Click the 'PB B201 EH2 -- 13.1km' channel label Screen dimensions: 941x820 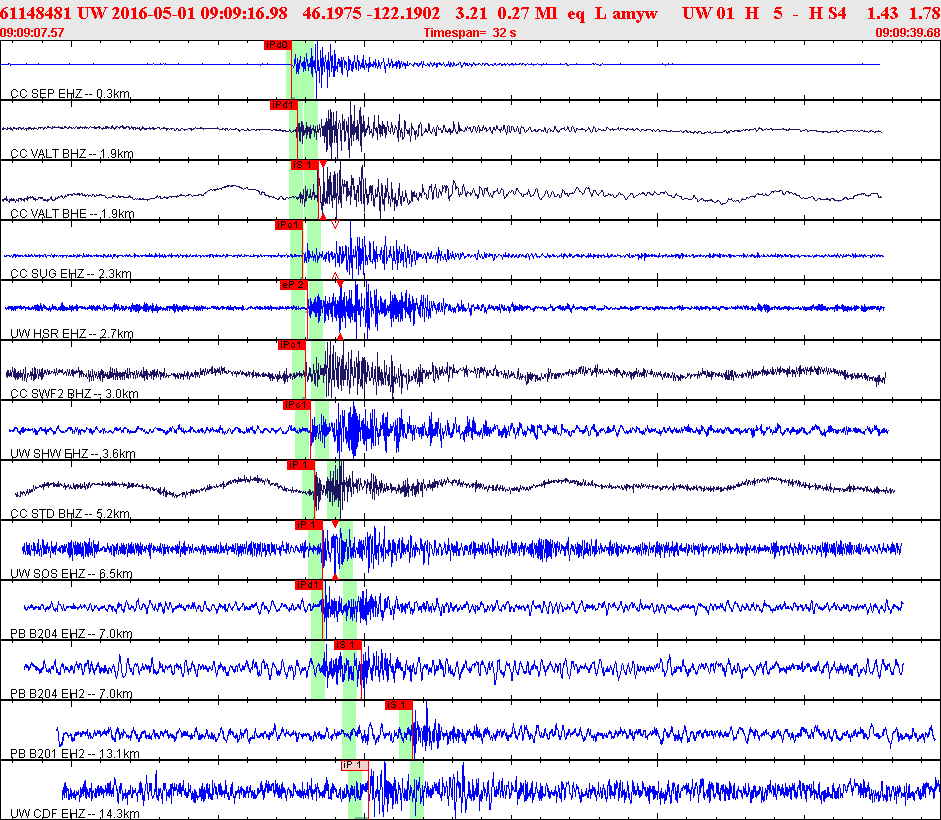coord(75,754)
